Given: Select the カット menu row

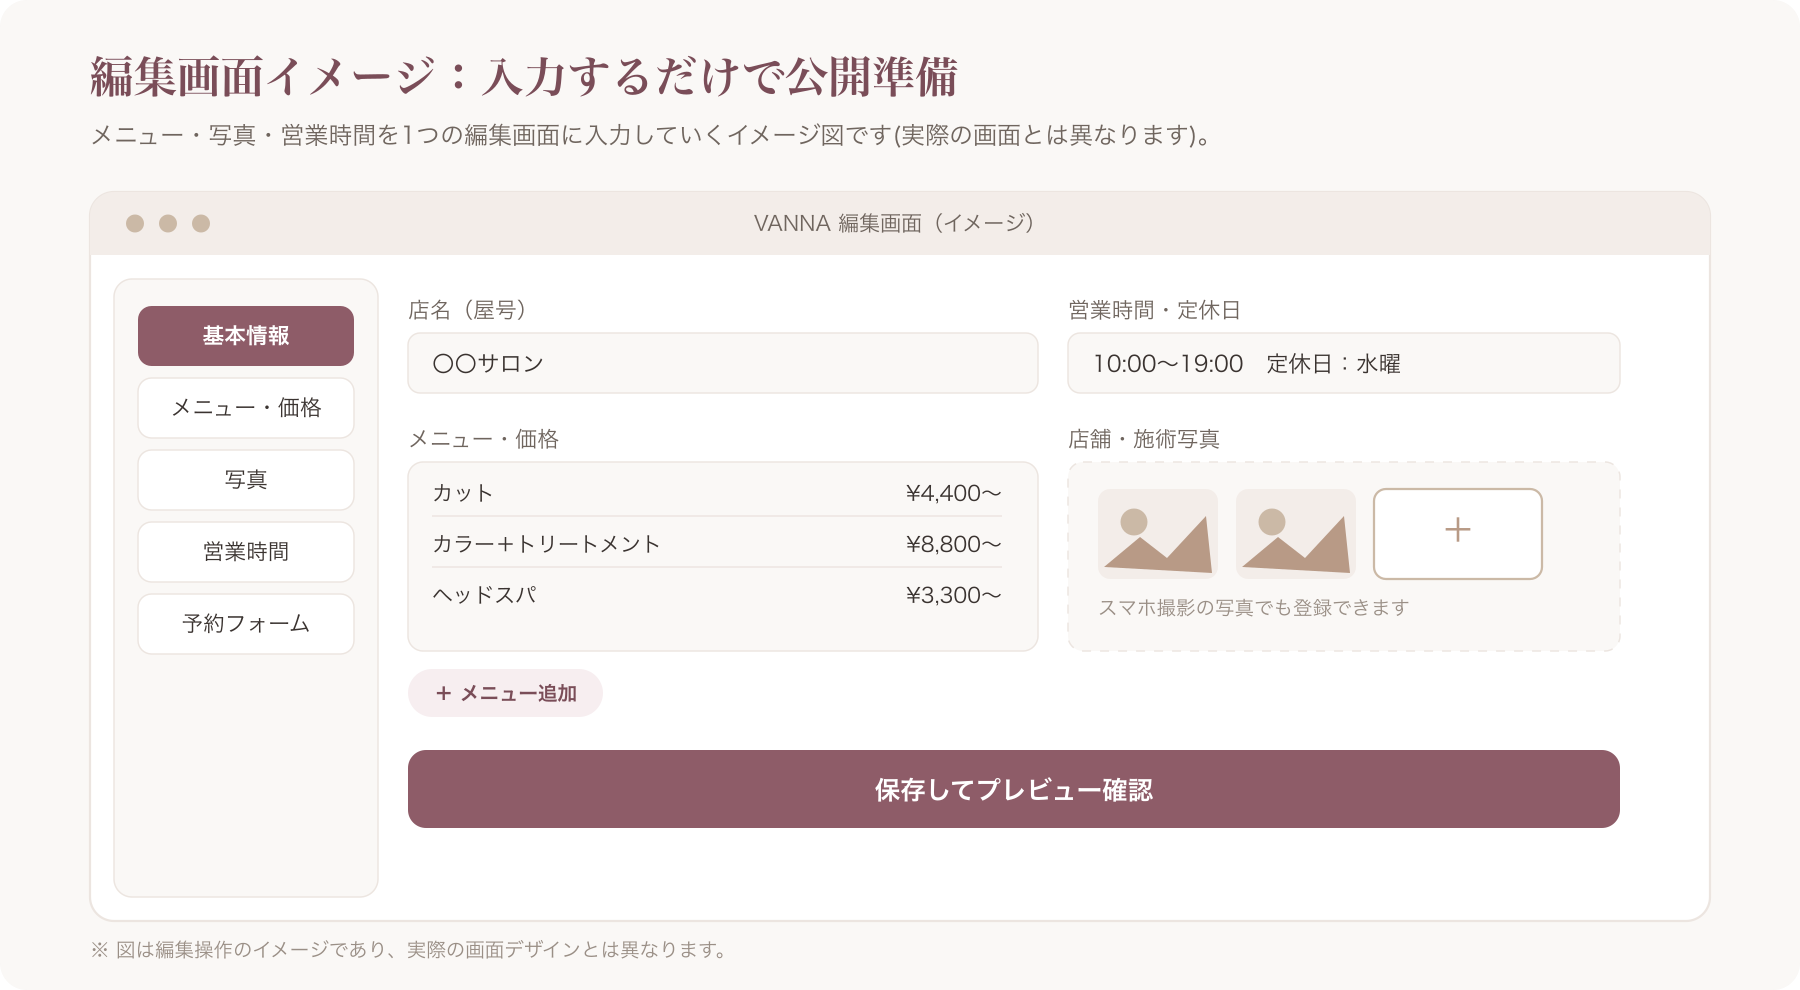Looking at the screenshot, I should coord(717,493).
